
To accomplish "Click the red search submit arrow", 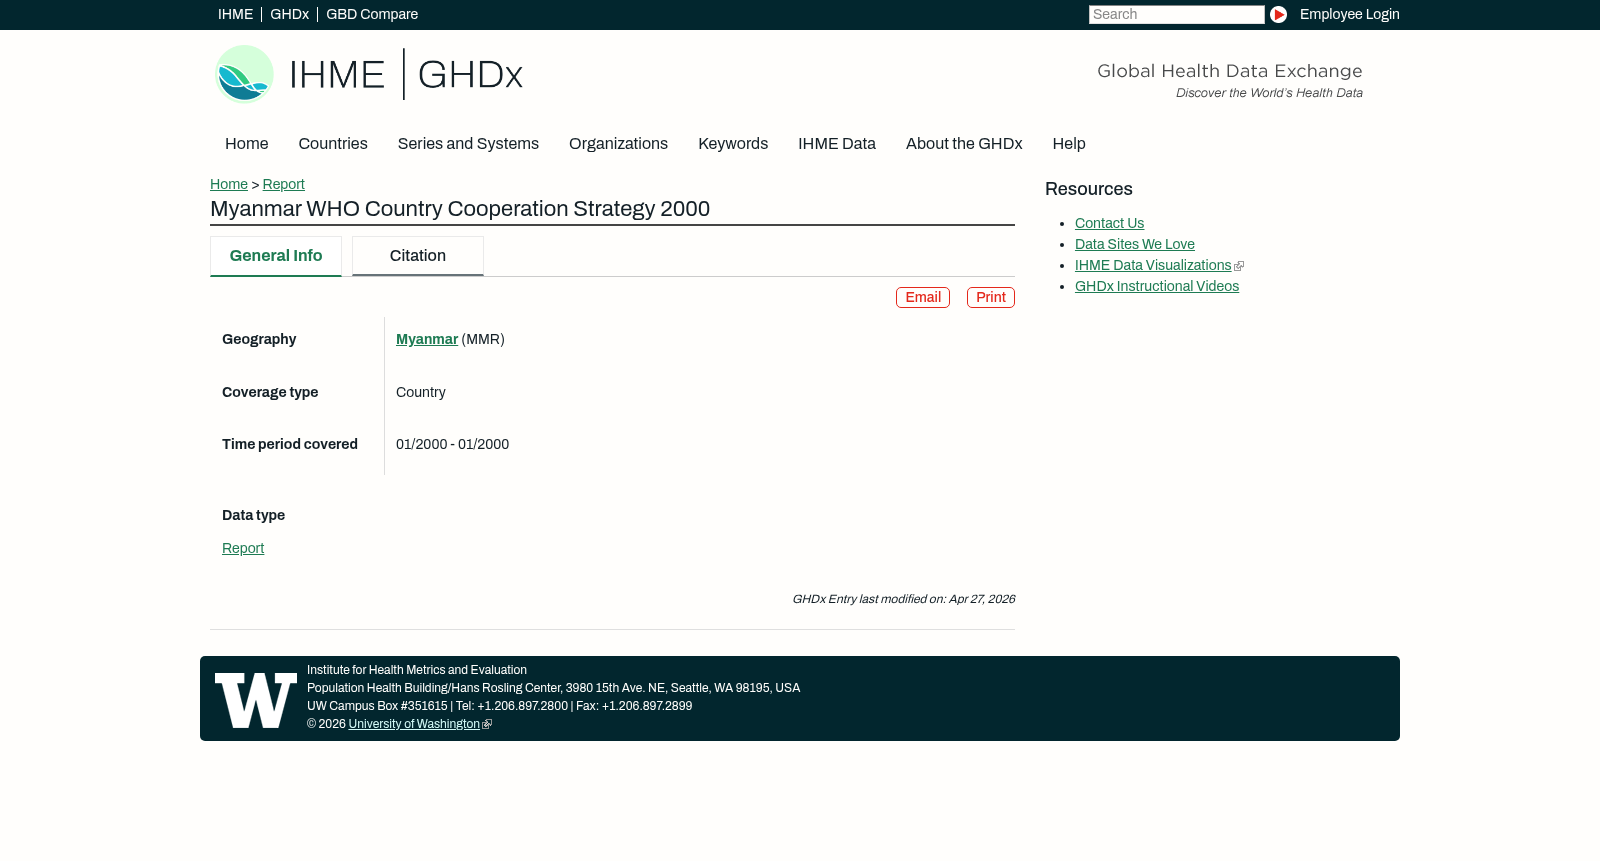I will (x=1278, y=15).
